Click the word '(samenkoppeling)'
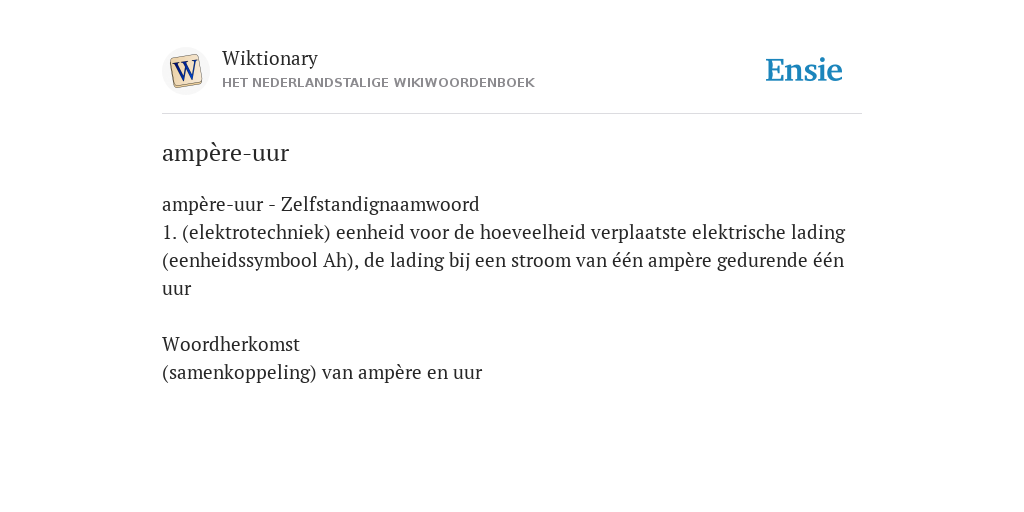This screenshot has width=1024, height=512. (x=239, y=372)
